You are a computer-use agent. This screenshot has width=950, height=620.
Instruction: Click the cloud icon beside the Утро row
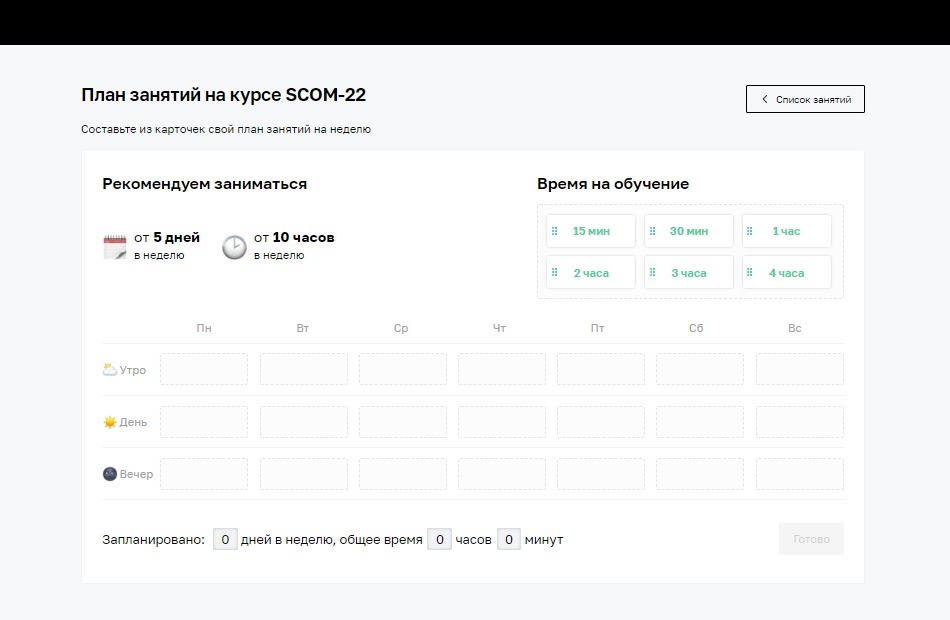pos(110,369)
